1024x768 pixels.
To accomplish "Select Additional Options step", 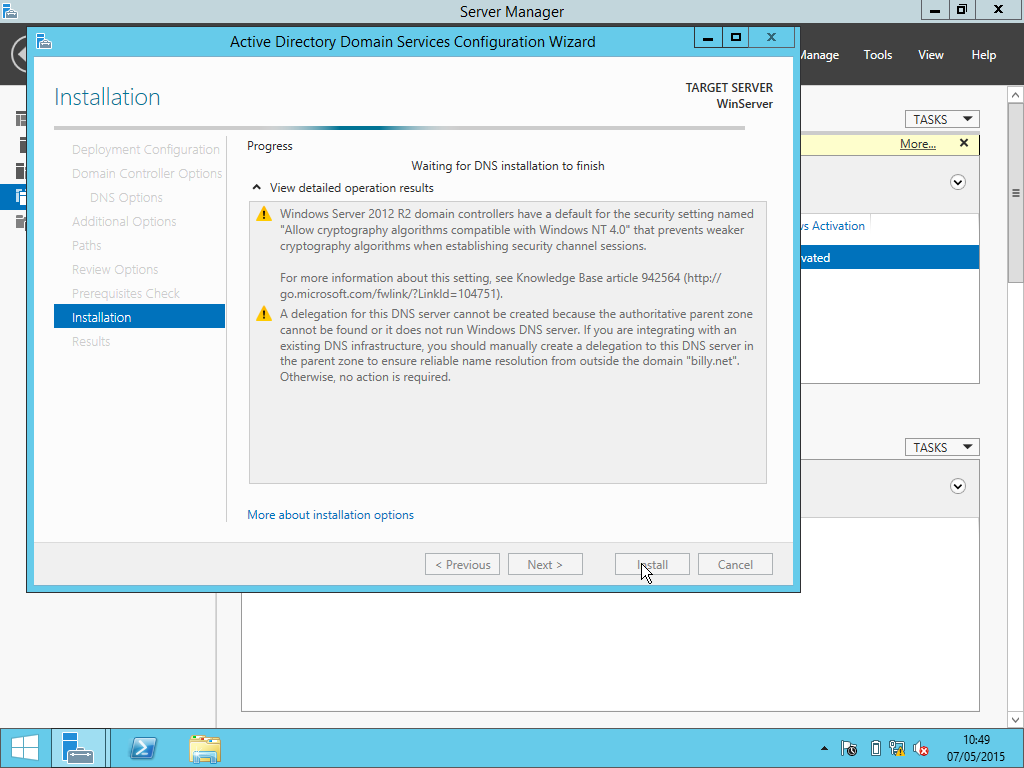I will 124,221.
